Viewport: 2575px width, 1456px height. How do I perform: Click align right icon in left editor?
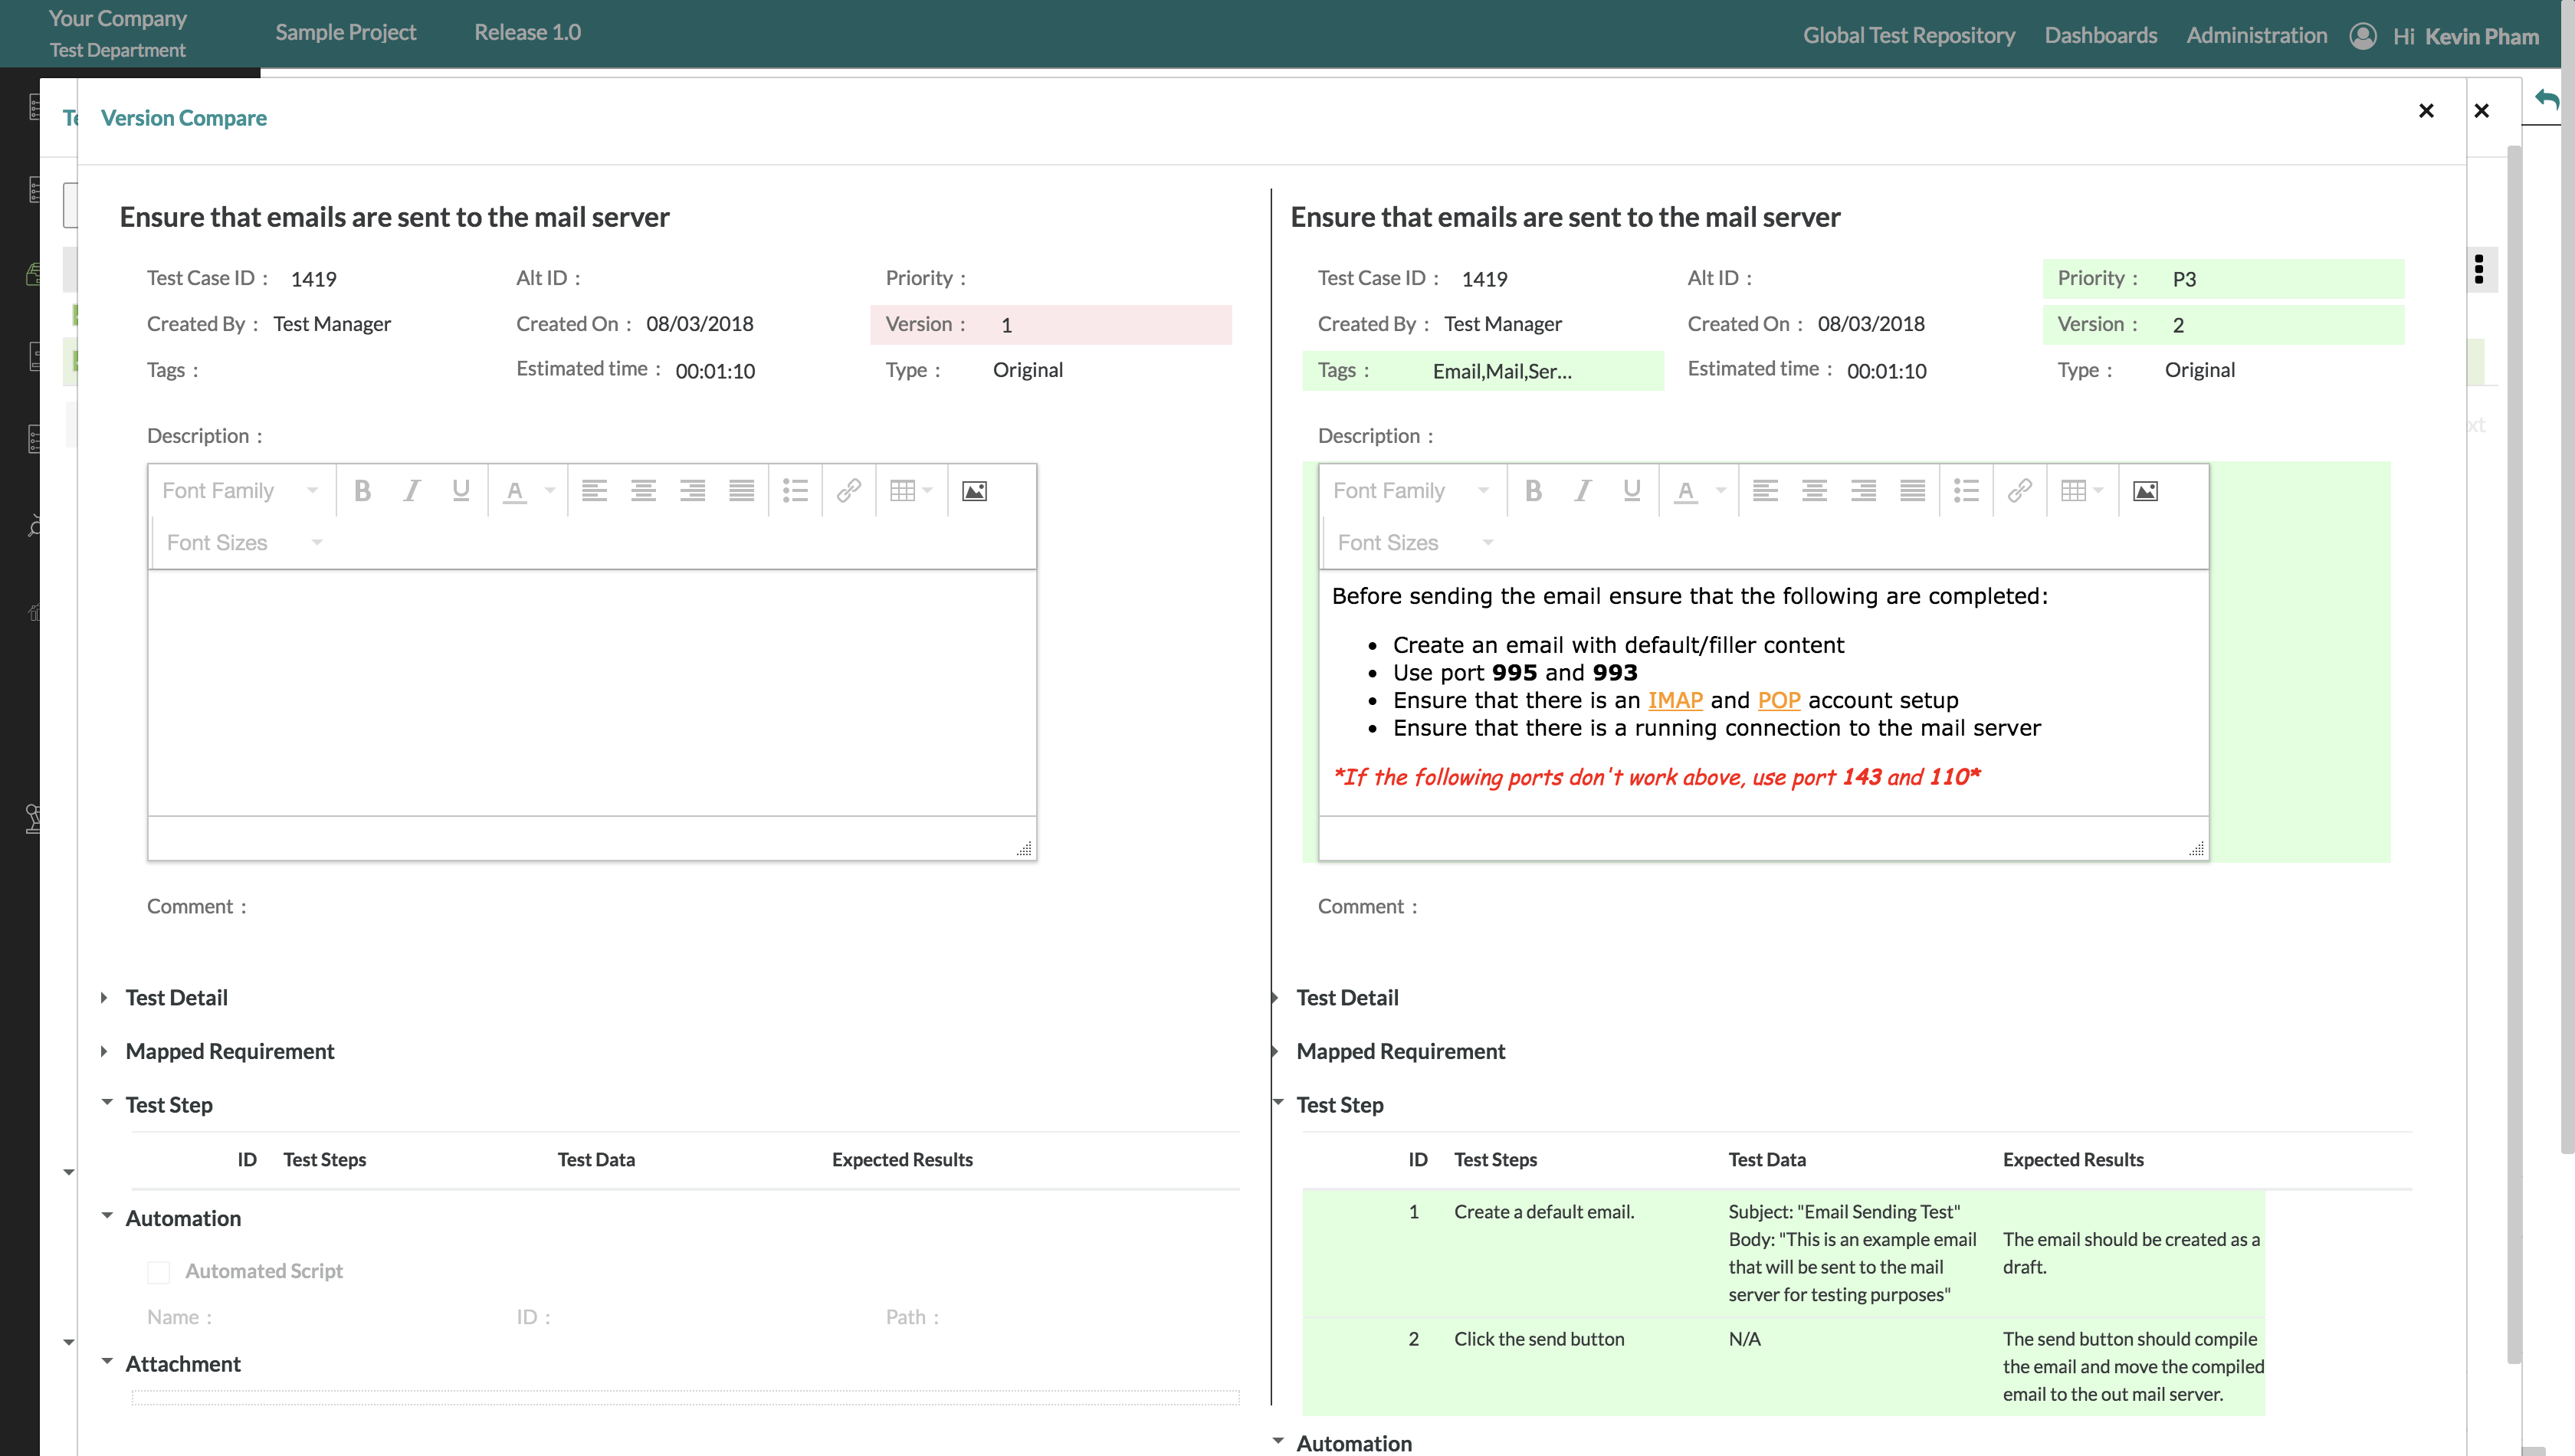[x=692, y=491]
